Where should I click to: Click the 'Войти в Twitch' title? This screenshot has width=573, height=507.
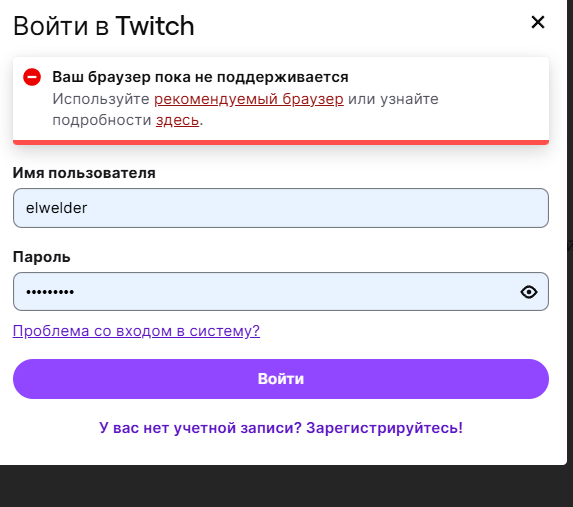point(104,26)
